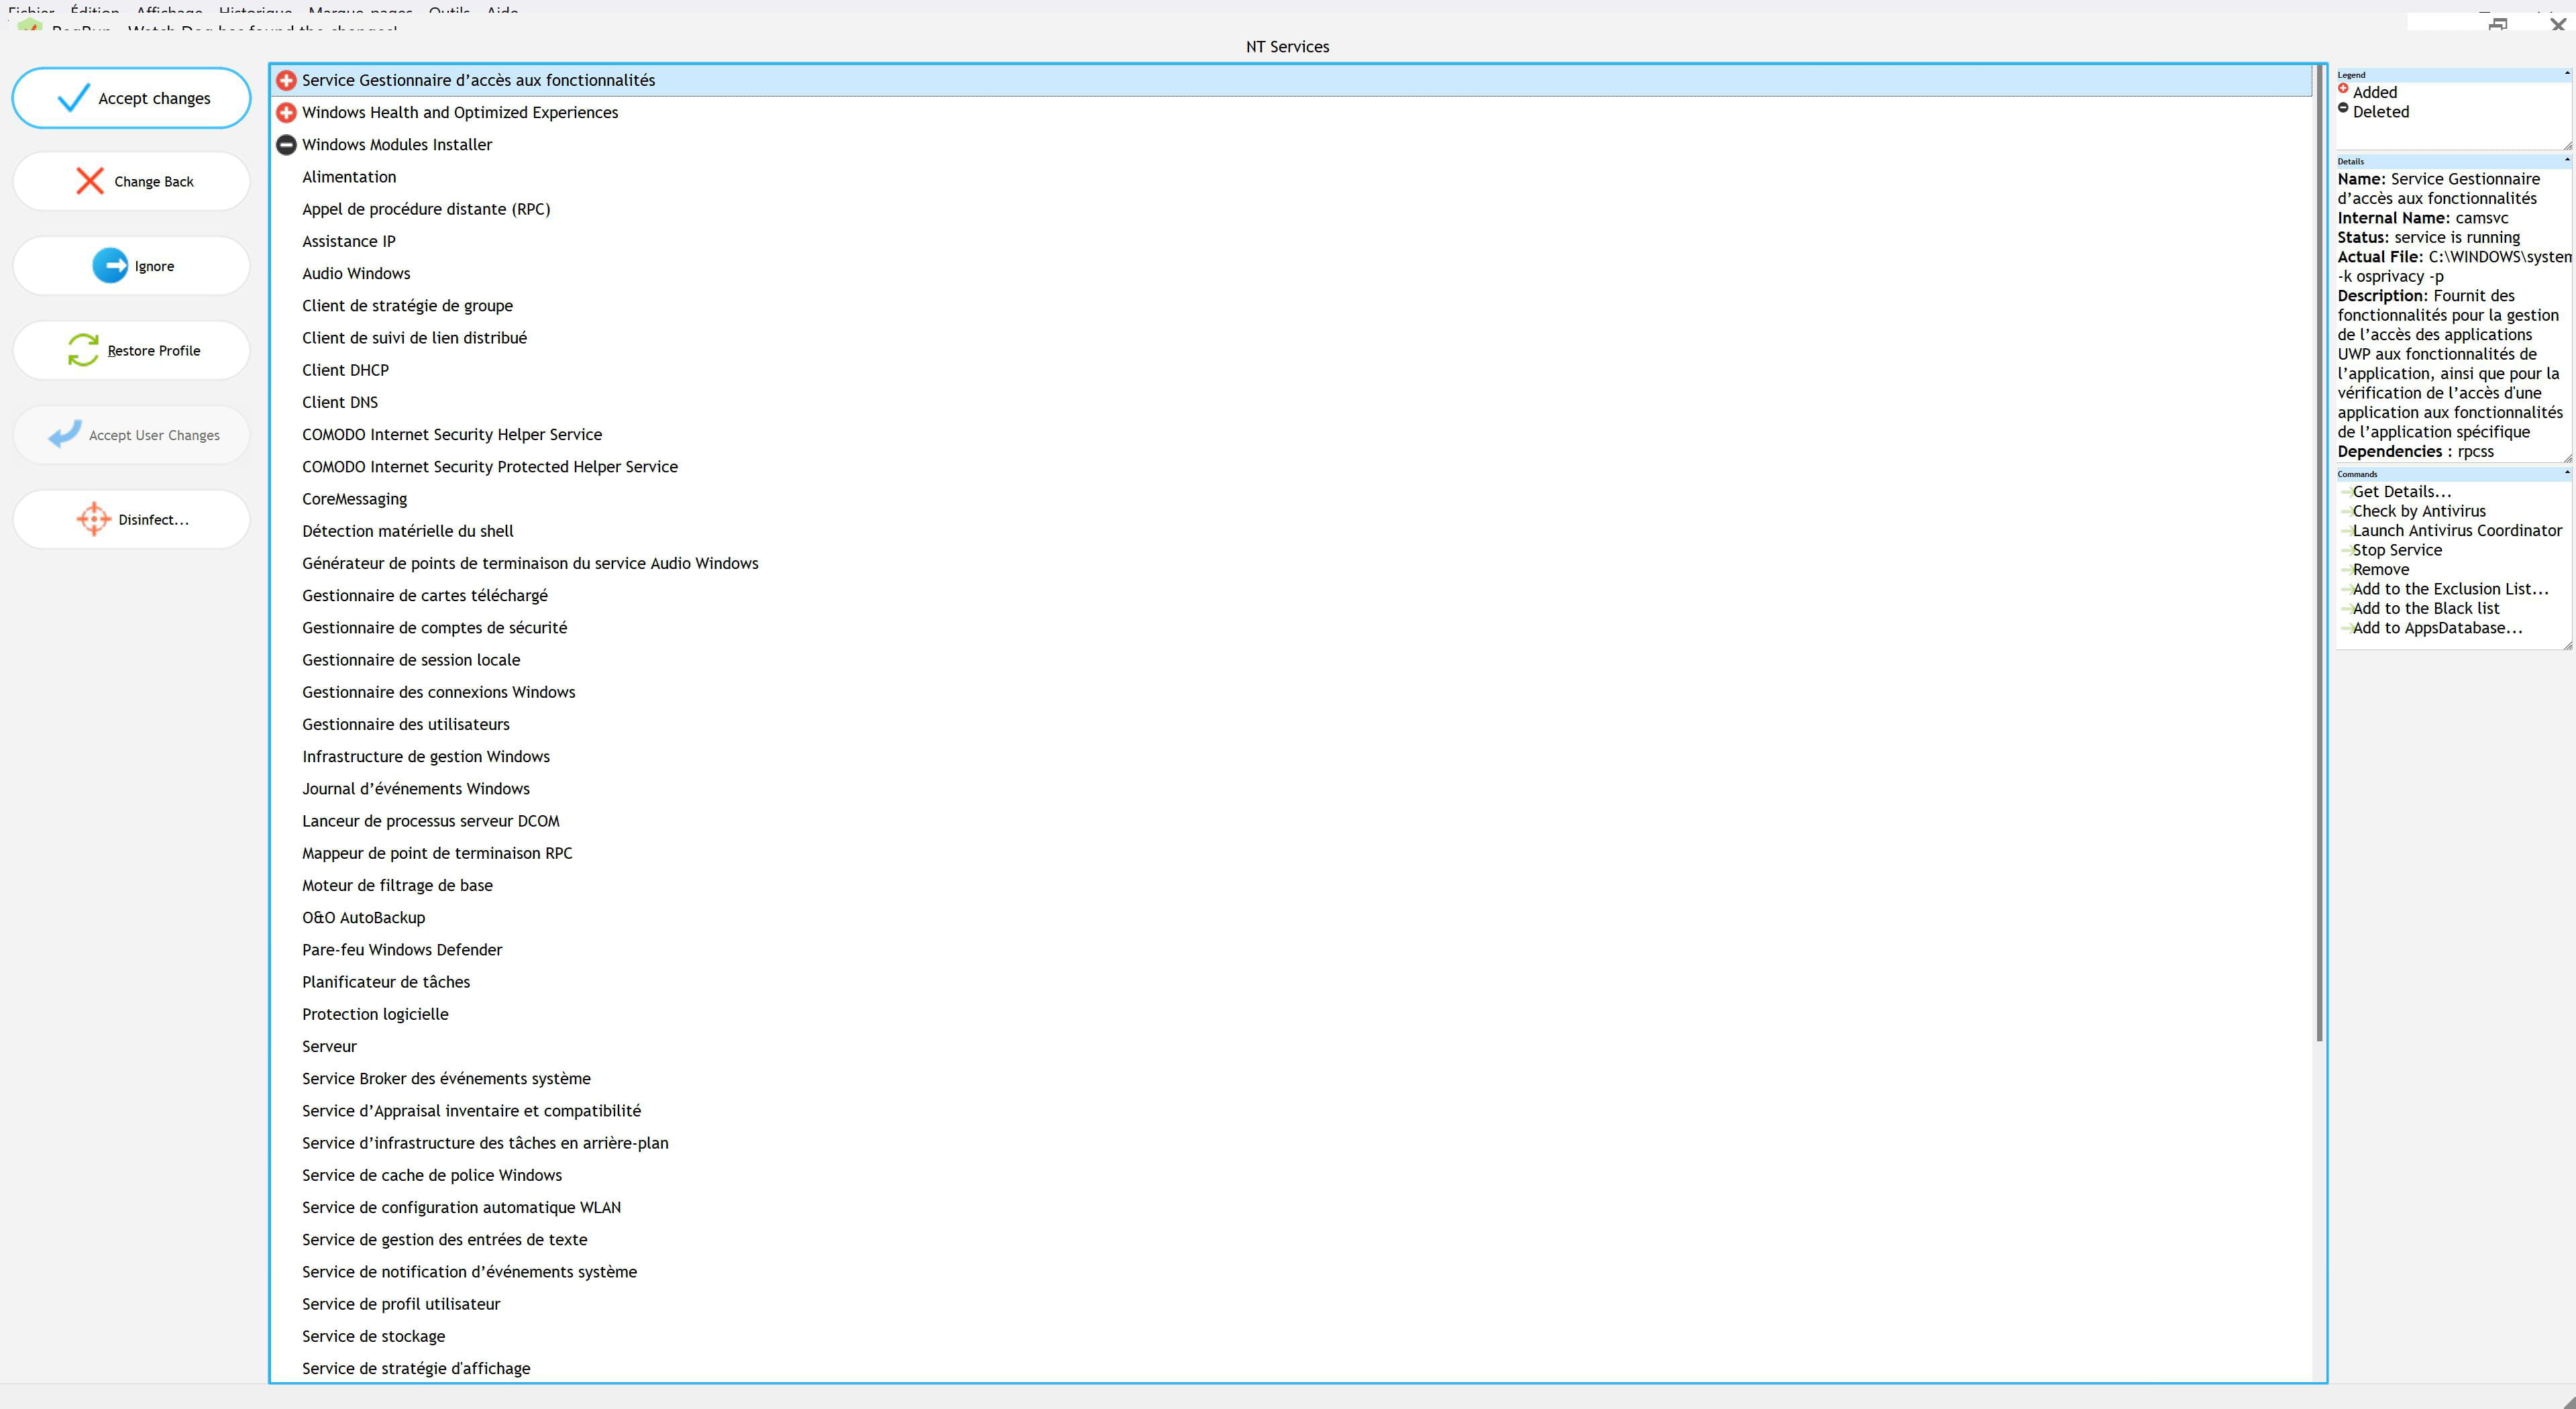Select COMODO Internet Security Helper Service
Screen dimensions: 2576x1409
tap(452, 434)
